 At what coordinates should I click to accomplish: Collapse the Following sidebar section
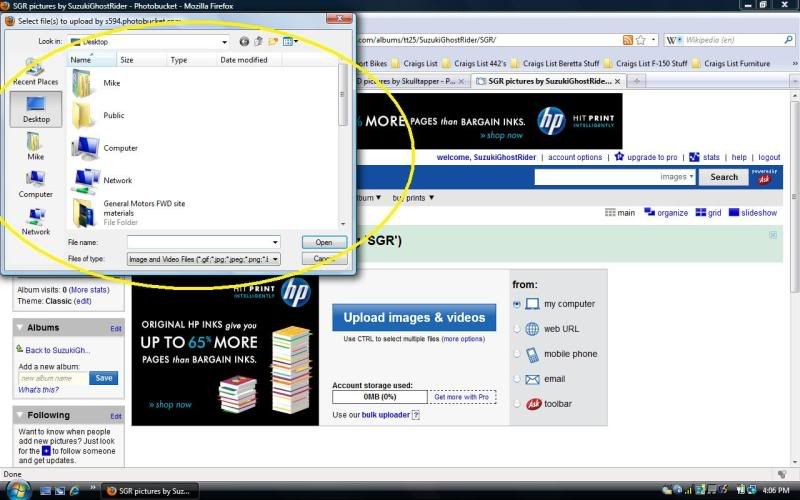pyautogui.click(x=20, y=415)
